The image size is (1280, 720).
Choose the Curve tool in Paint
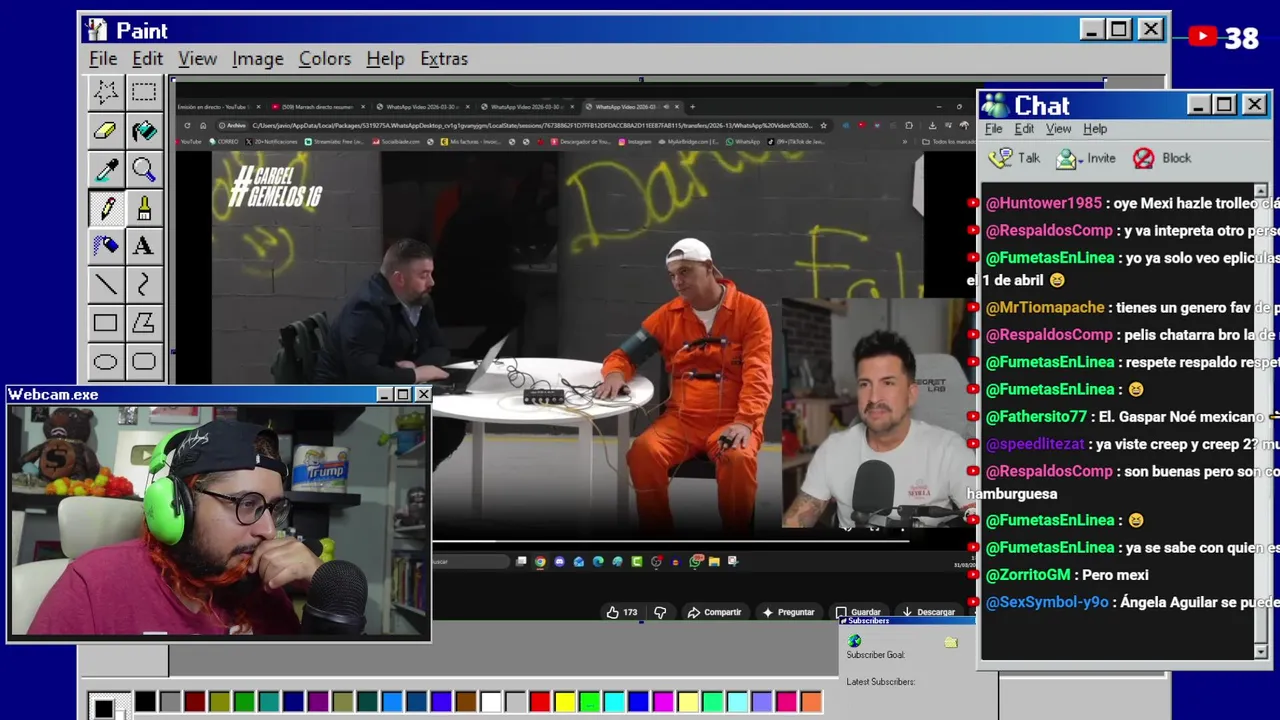click(x=144, y=285)
